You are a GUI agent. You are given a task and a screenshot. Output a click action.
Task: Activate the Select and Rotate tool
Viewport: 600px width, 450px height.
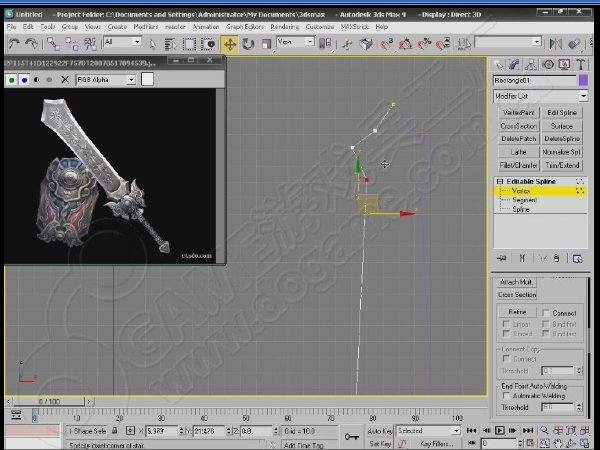(248, 44)
